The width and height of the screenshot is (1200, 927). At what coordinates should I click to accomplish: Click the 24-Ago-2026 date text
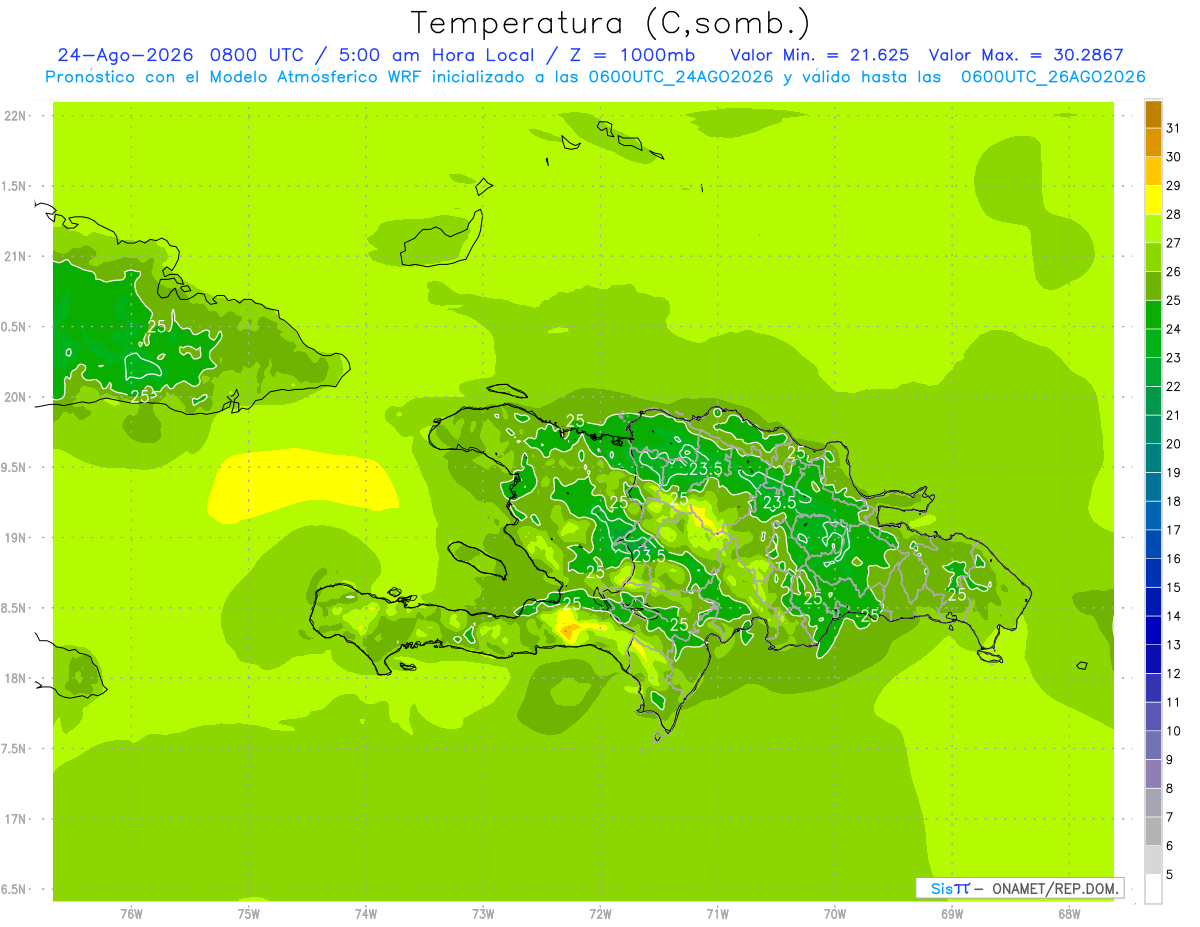124,55
